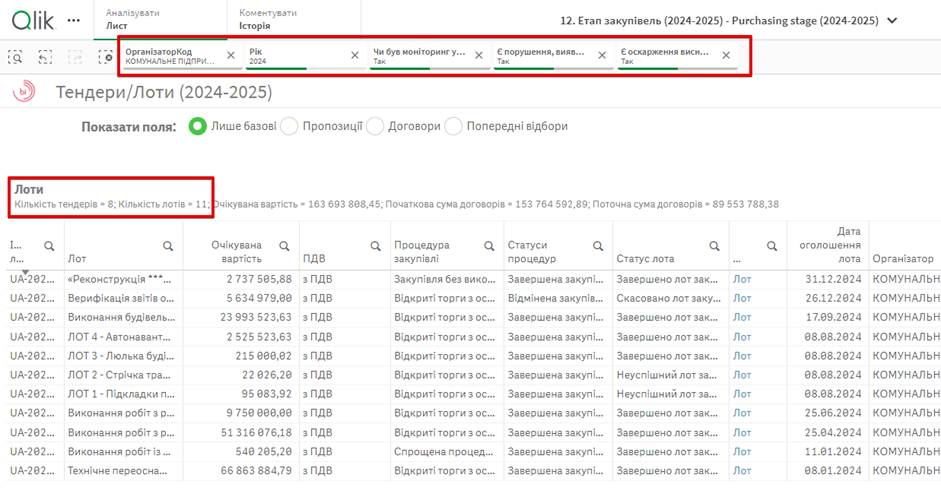This screenshot has height=500, width=941.
Task: Clear all selections in the toolbar
Action: pos(106,58)
